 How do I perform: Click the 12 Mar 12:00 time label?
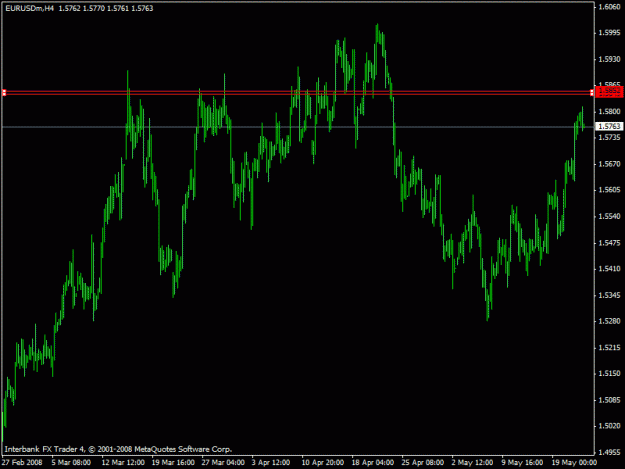[x=123, y=462]
